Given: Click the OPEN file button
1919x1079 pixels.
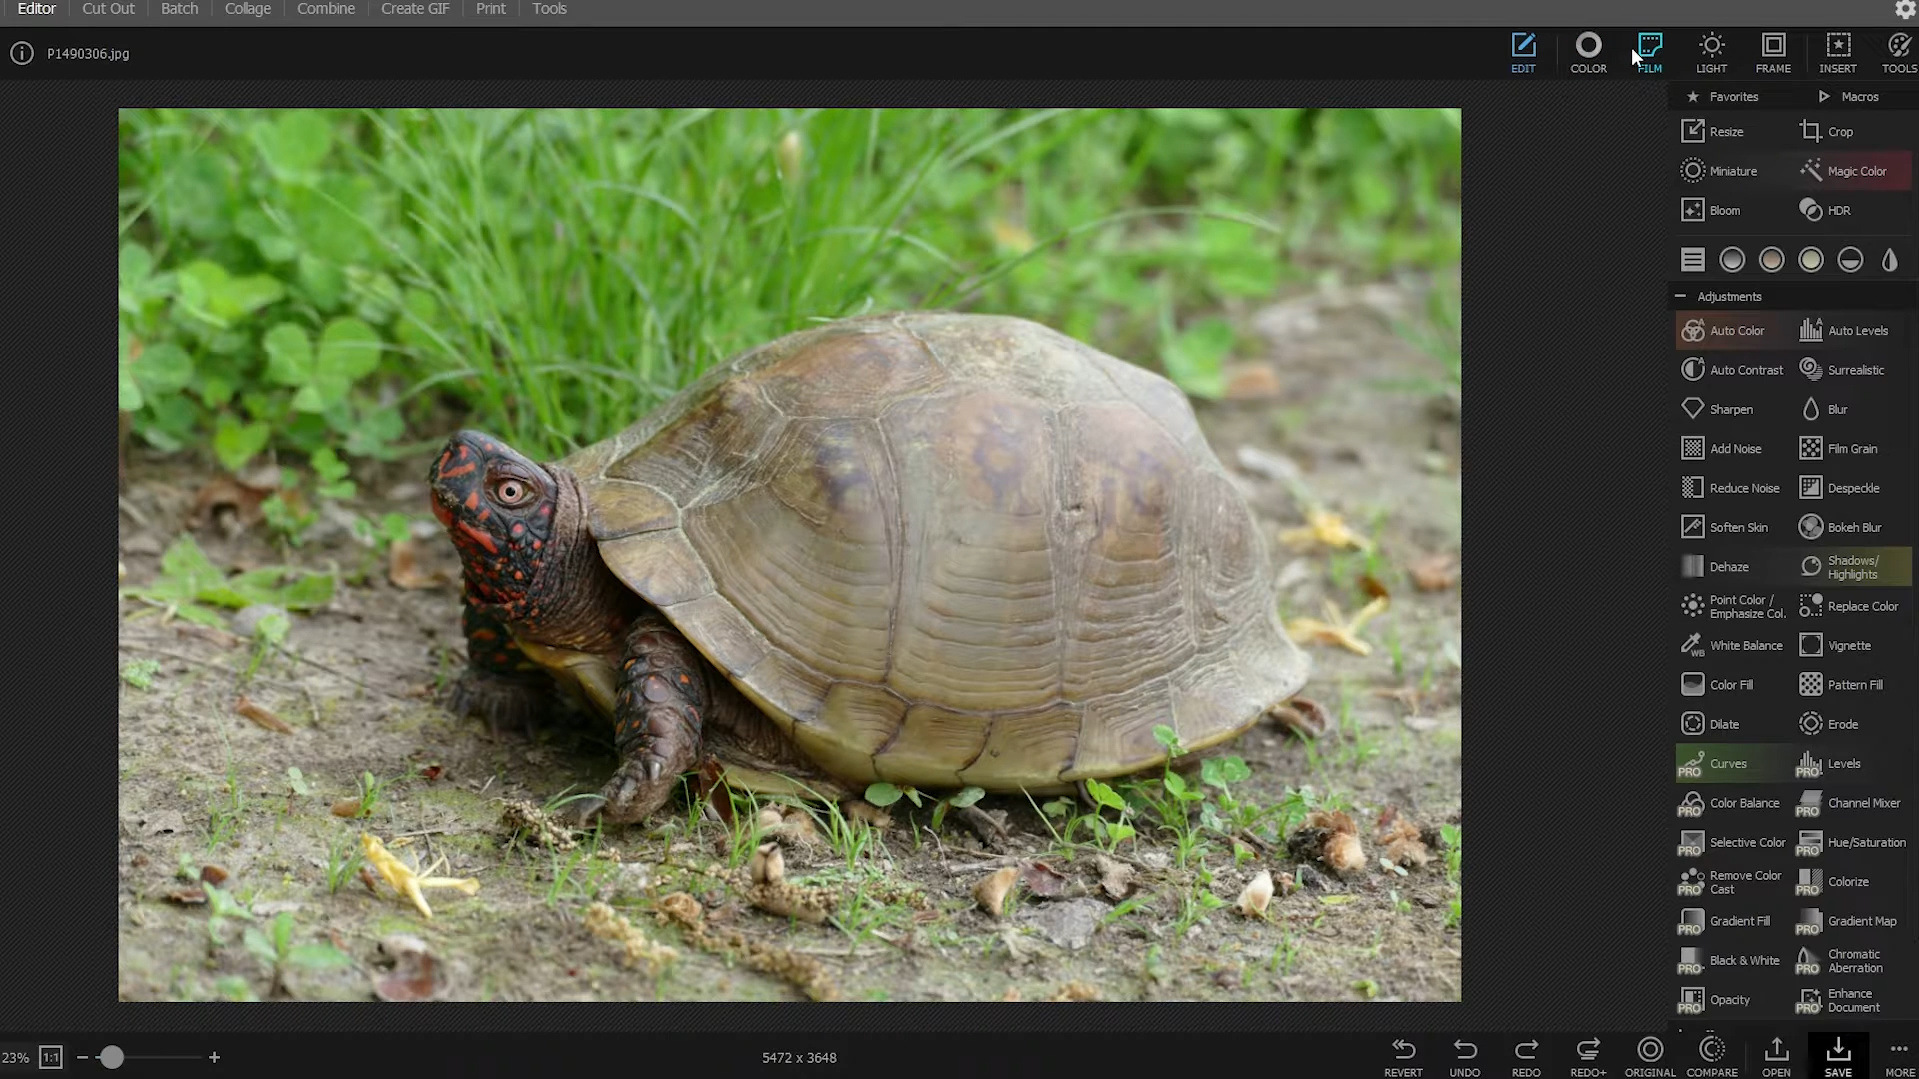Looking at the screenshot, I should 1776,1057.
